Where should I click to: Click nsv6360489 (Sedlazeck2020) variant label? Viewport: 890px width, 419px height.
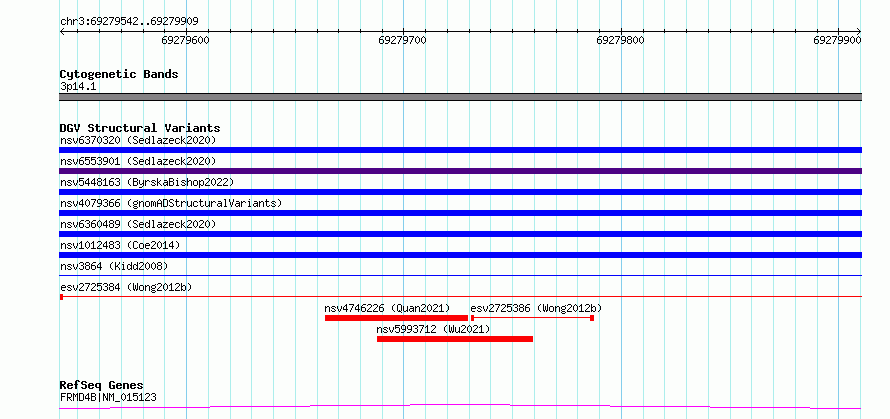click(x=138, y=224)
